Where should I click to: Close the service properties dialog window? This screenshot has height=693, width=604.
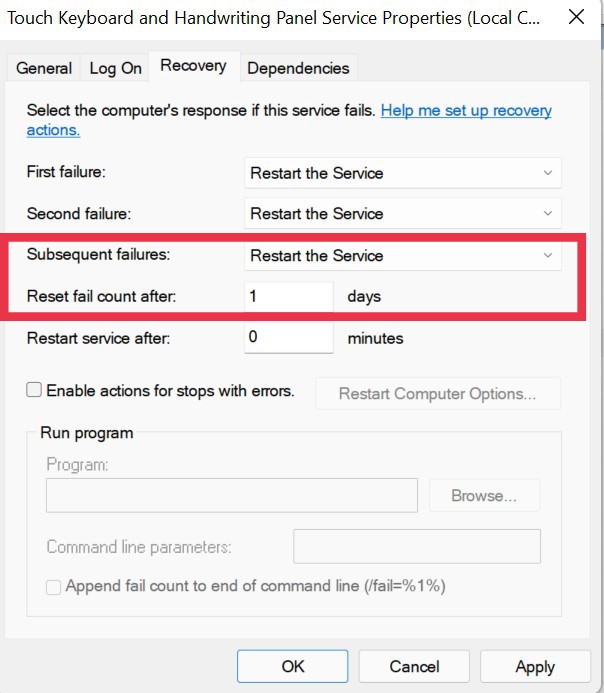pos(576,17)
